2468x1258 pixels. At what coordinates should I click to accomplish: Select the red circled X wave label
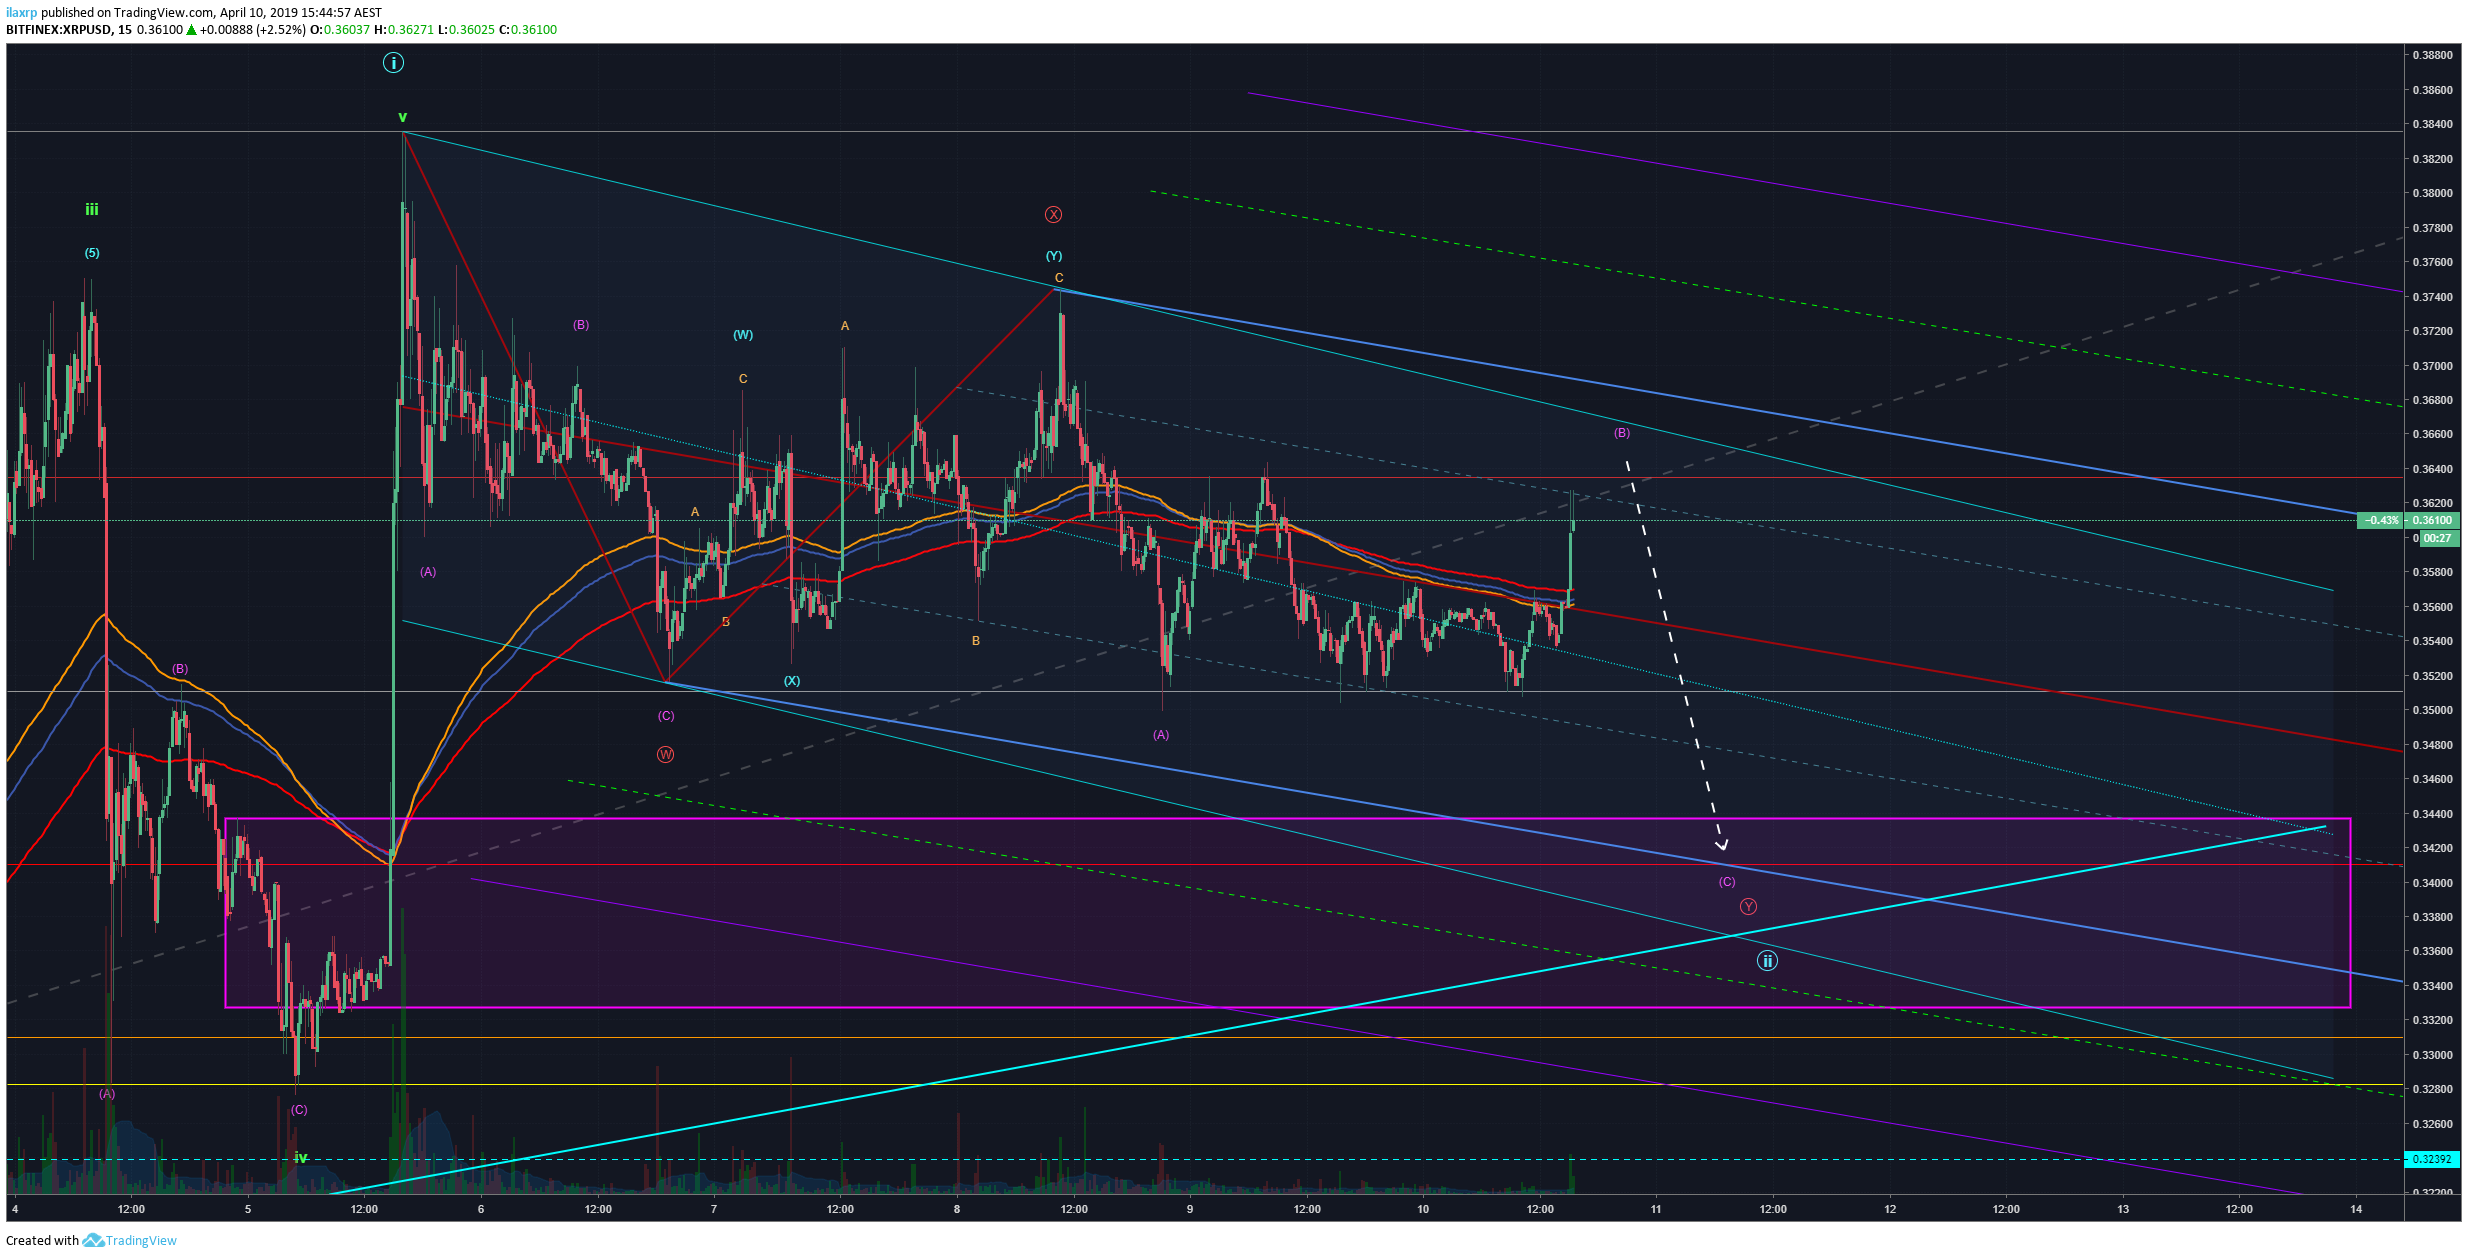coord(1053,215)
